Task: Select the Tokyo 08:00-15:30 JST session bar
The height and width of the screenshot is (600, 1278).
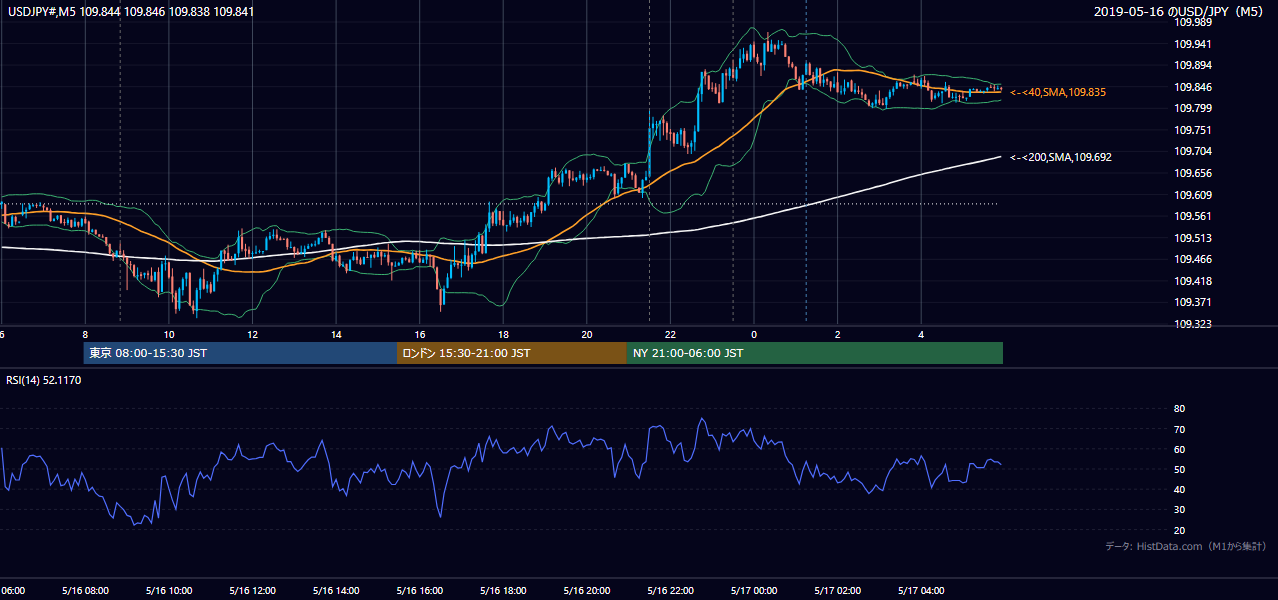Action: tap(241, 353)
